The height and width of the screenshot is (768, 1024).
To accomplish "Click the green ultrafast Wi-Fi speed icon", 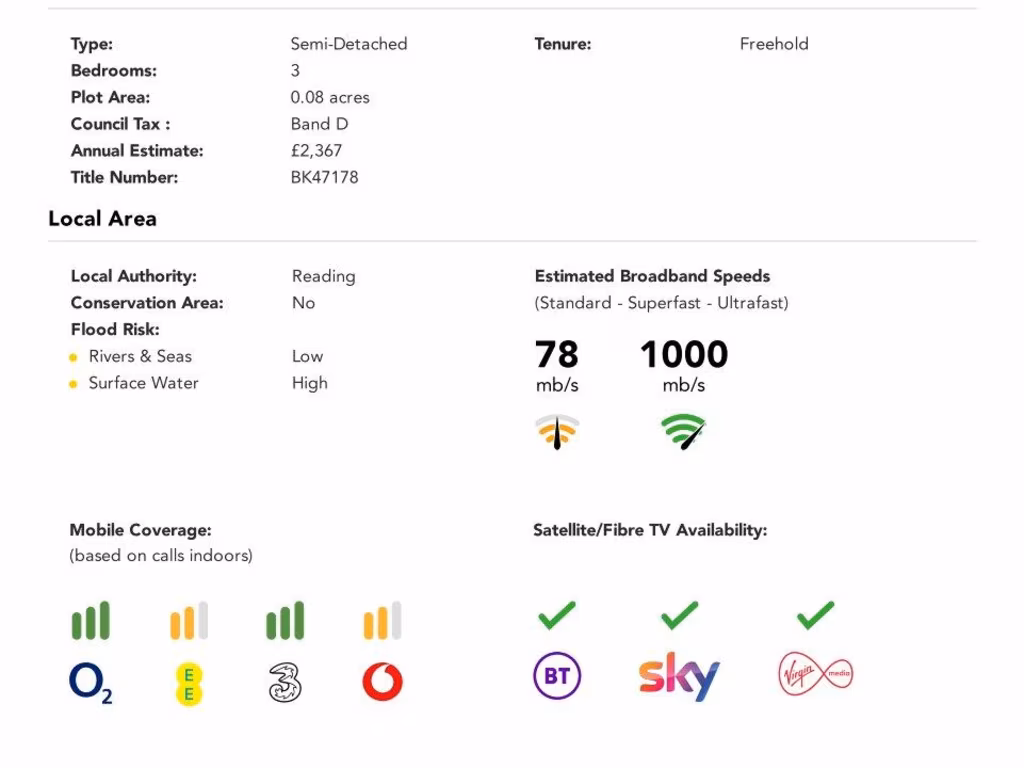I will point(684,431).
